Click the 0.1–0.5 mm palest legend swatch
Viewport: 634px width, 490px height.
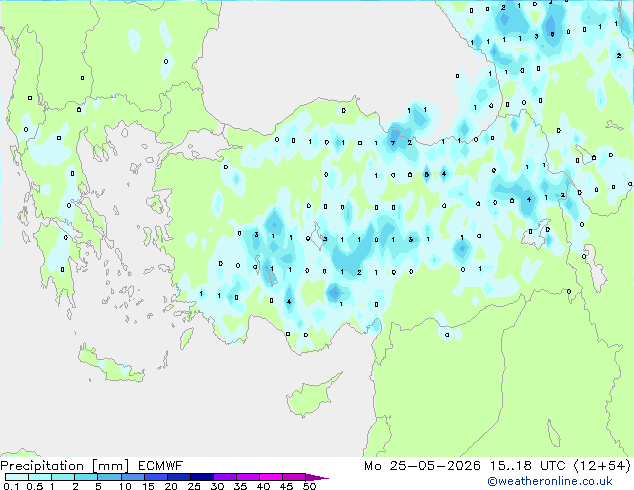click(x=17, y=477)
